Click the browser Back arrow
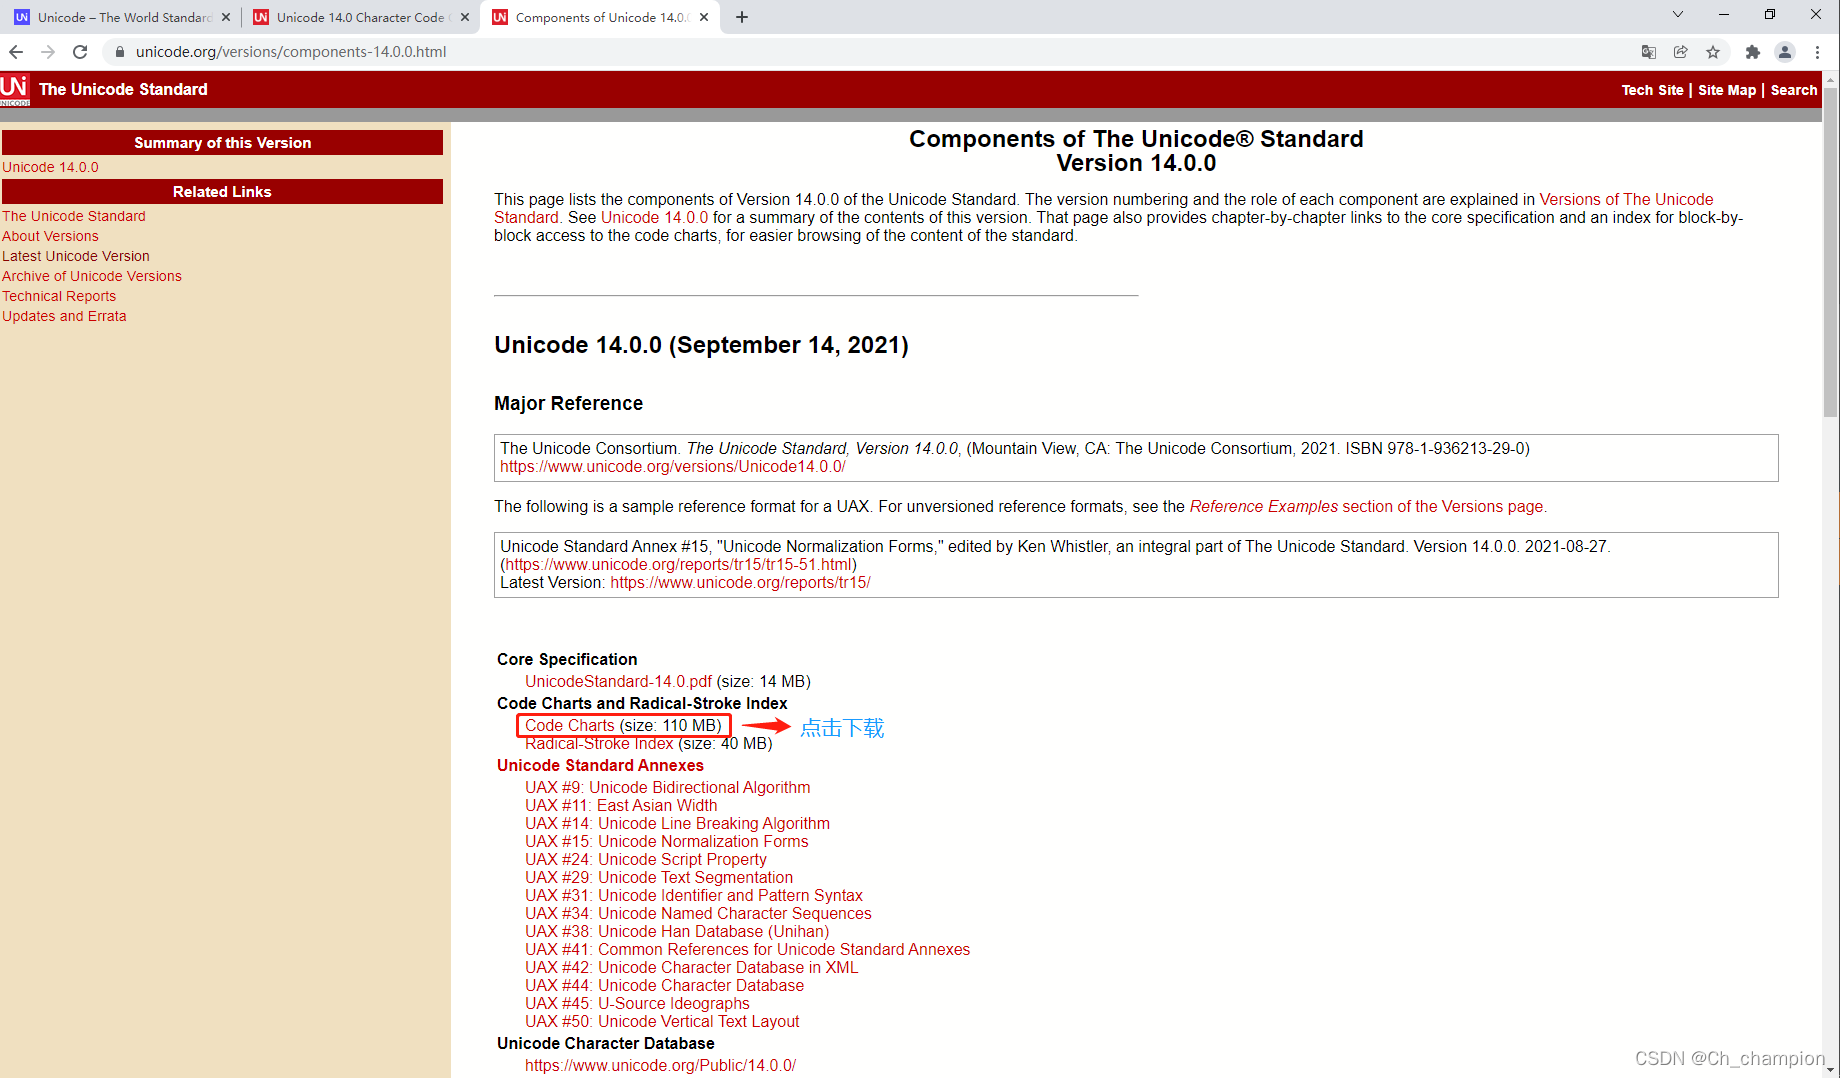This screenshot has width=1840, height=1078. coord(16,52)
